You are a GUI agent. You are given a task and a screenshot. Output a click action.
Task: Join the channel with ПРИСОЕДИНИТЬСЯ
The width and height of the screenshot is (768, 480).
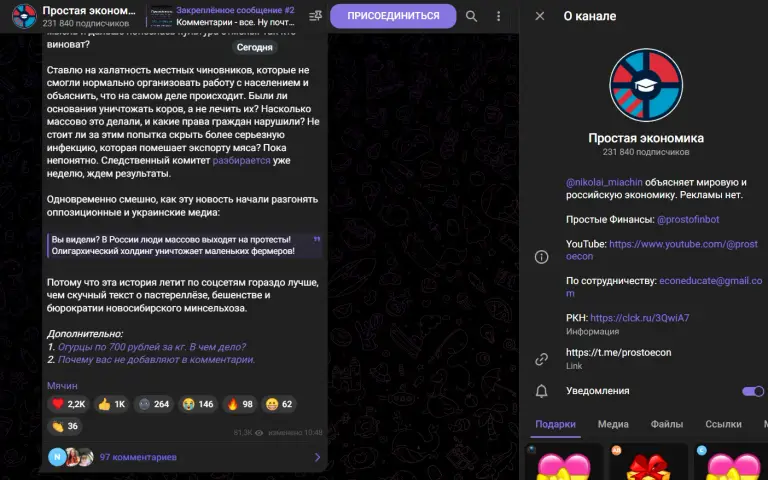[x=393, y=16]
